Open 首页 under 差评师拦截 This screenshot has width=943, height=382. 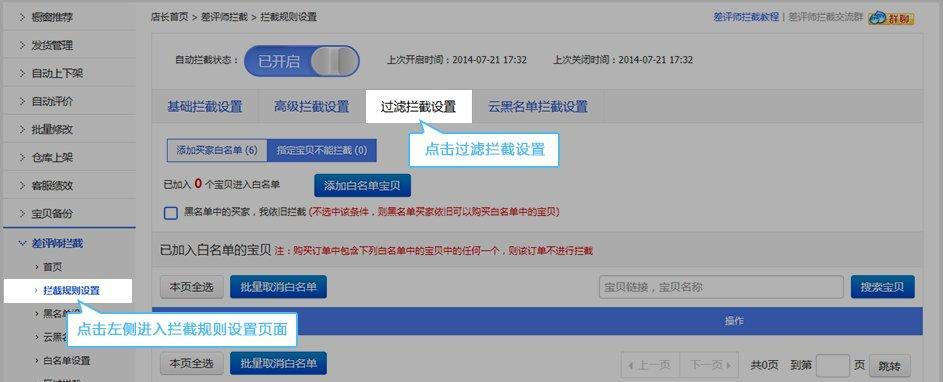point(52,266)
